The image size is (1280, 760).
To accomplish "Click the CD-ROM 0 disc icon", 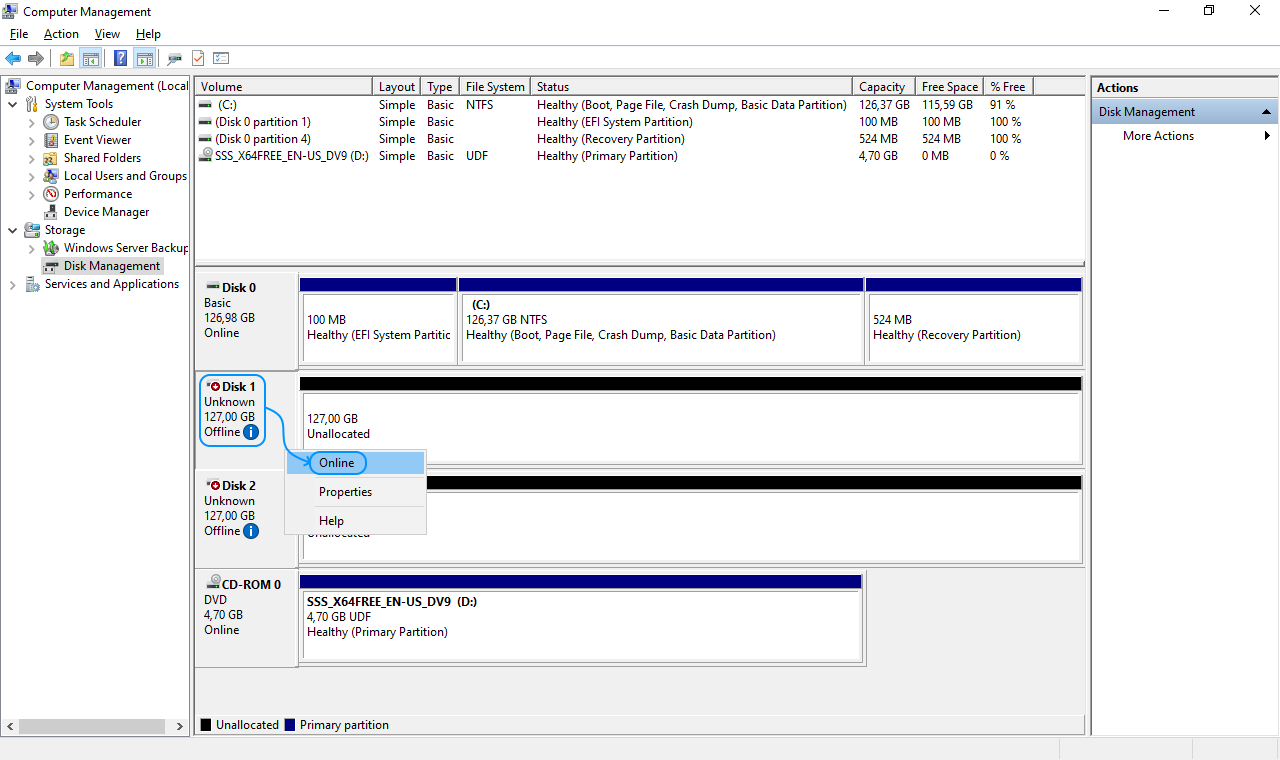I will click(x=213, y=584).
